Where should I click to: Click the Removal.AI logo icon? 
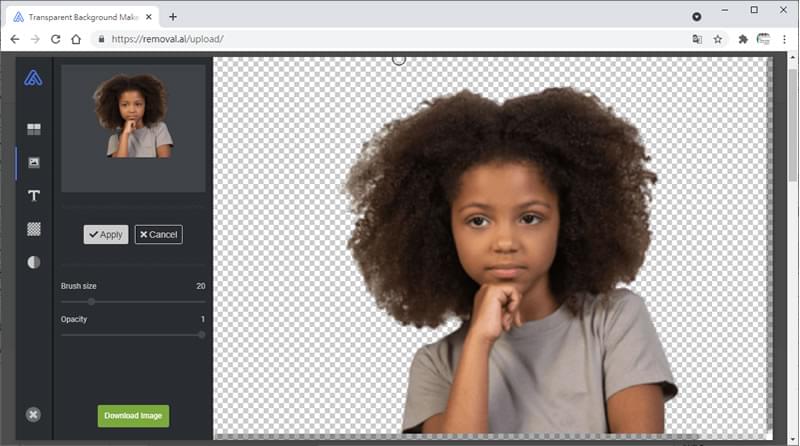tap(33, 78)
